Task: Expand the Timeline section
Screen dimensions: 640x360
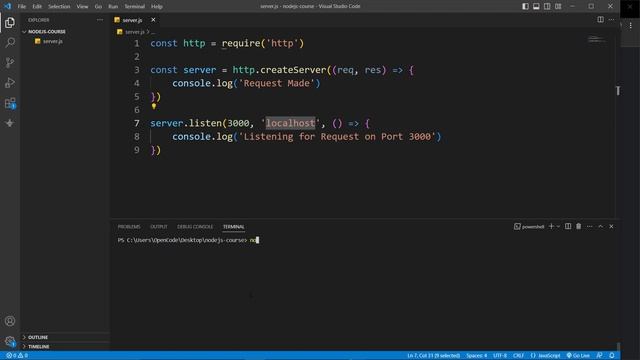Action: pyautogui.click(x=65, y=347)
